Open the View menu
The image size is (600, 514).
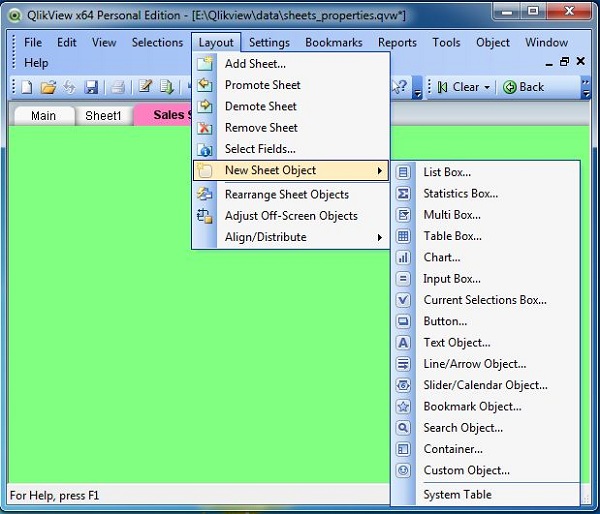point(104,42)
